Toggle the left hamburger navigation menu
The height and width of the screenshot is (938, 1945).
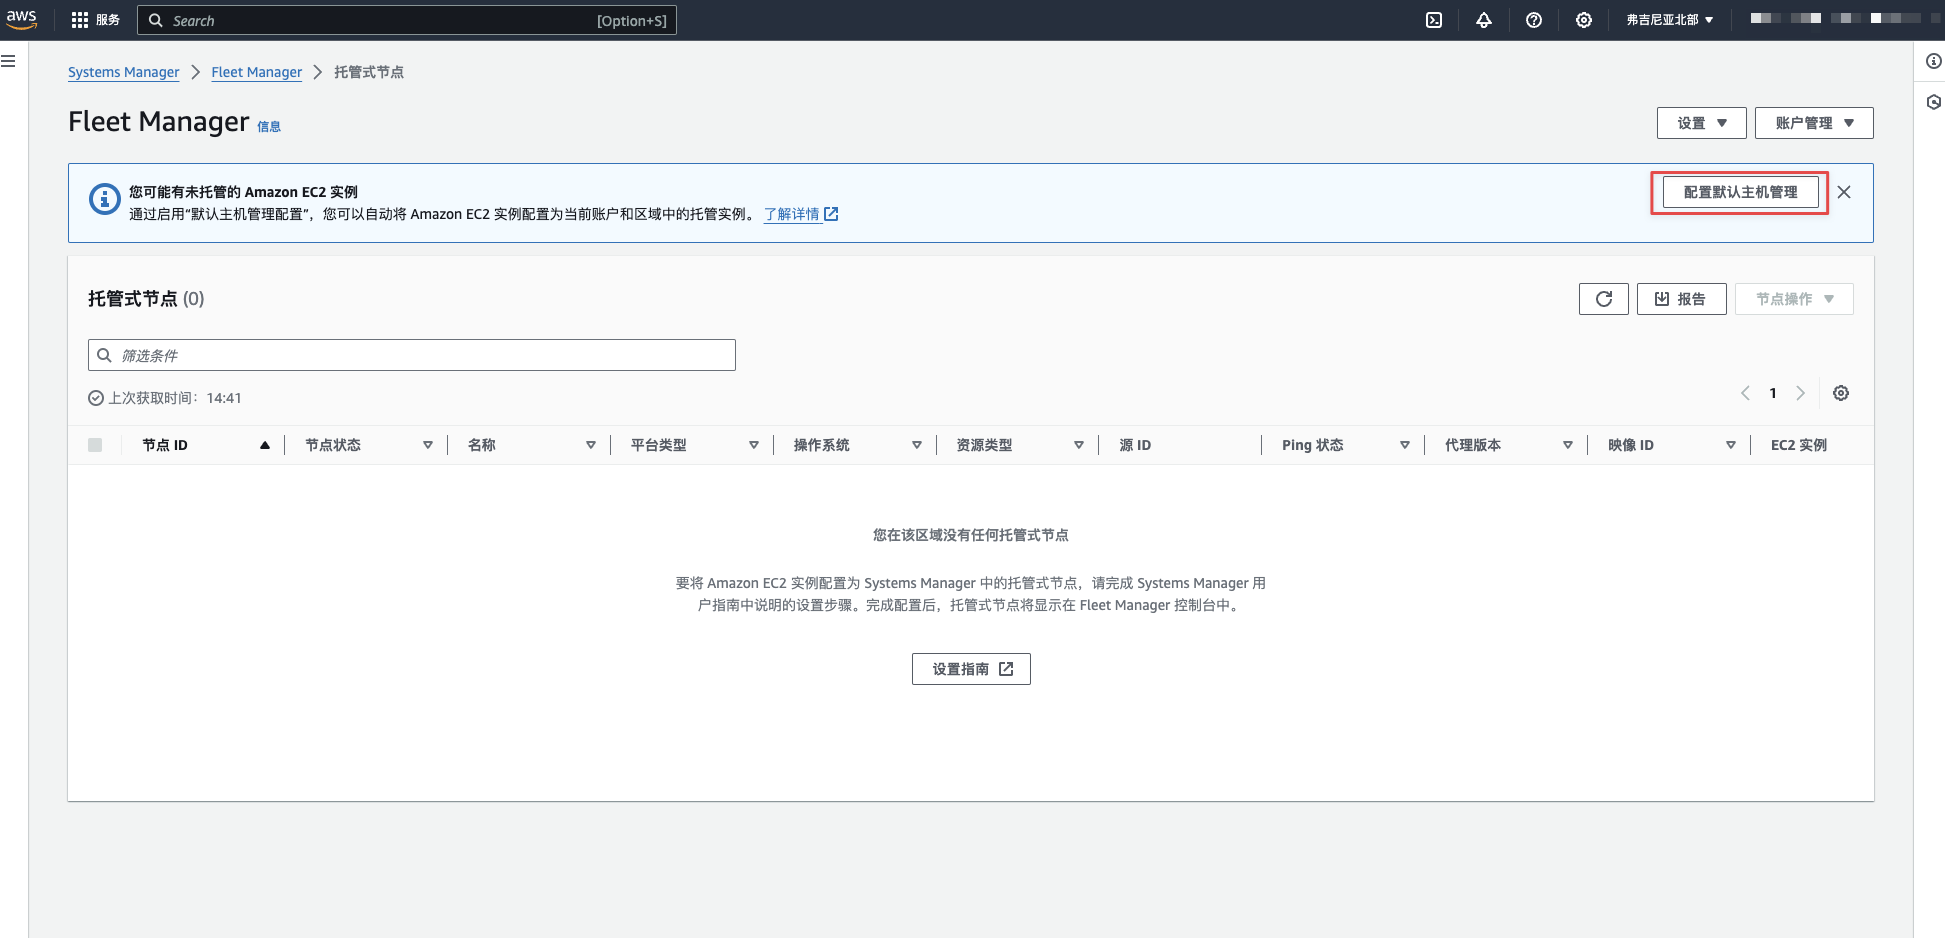[9, 61]
